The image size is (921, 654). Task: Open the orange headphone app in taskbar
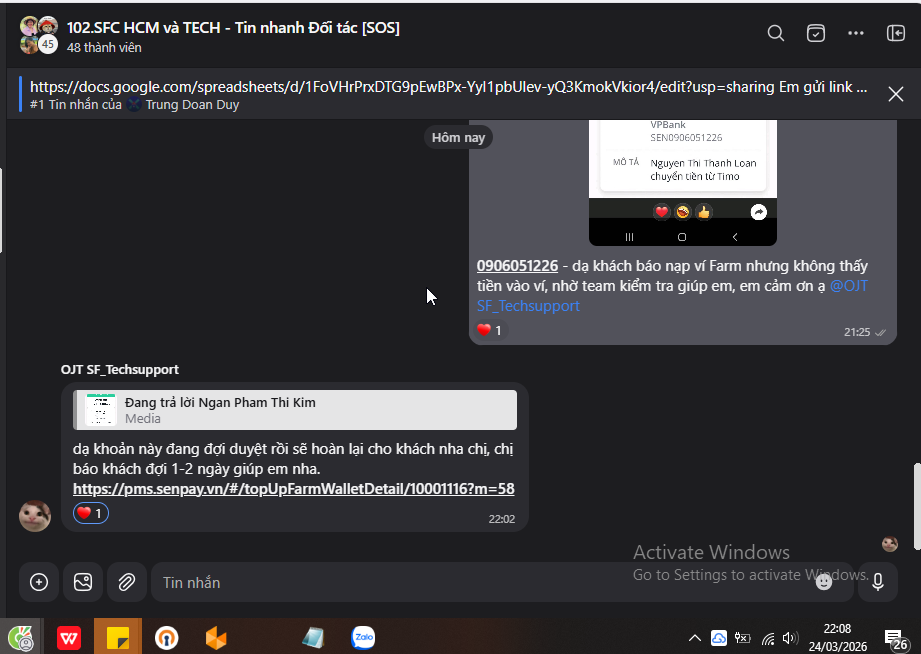167,638
